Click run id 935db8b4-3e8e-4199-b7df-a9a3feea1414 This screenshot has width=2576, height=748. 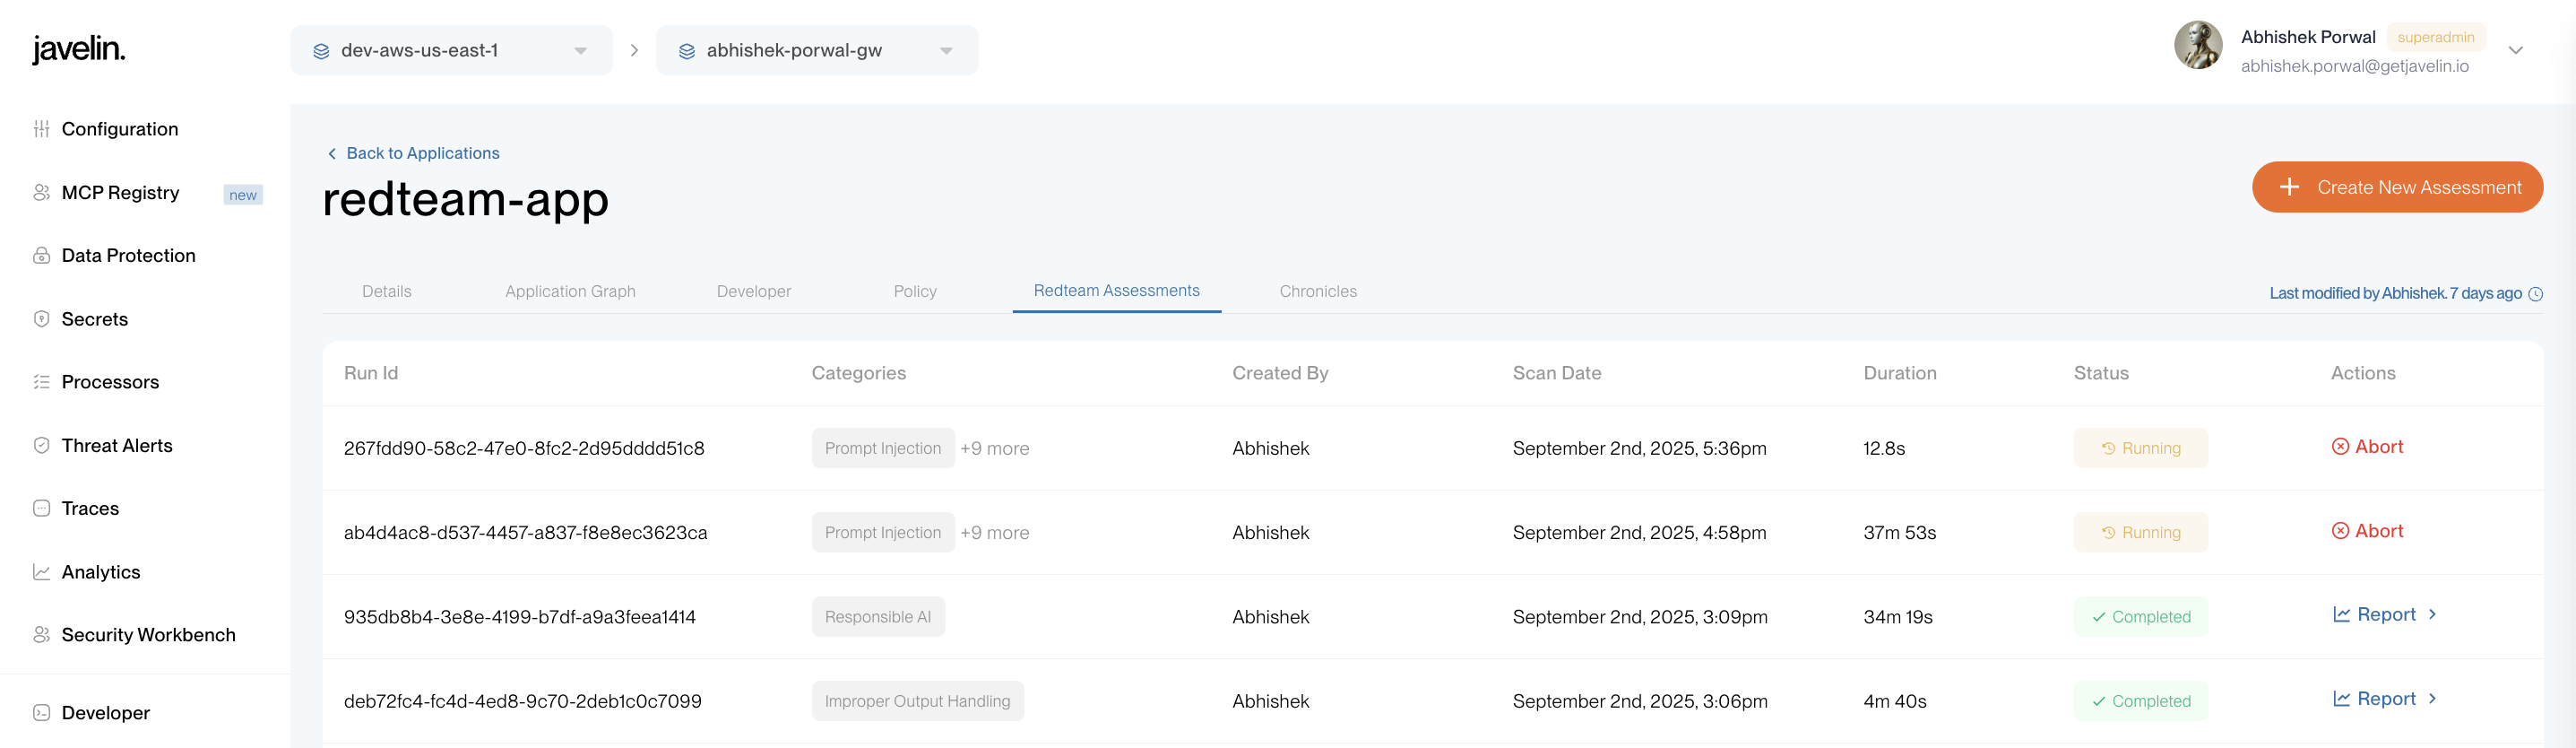[x=520, y=617]
